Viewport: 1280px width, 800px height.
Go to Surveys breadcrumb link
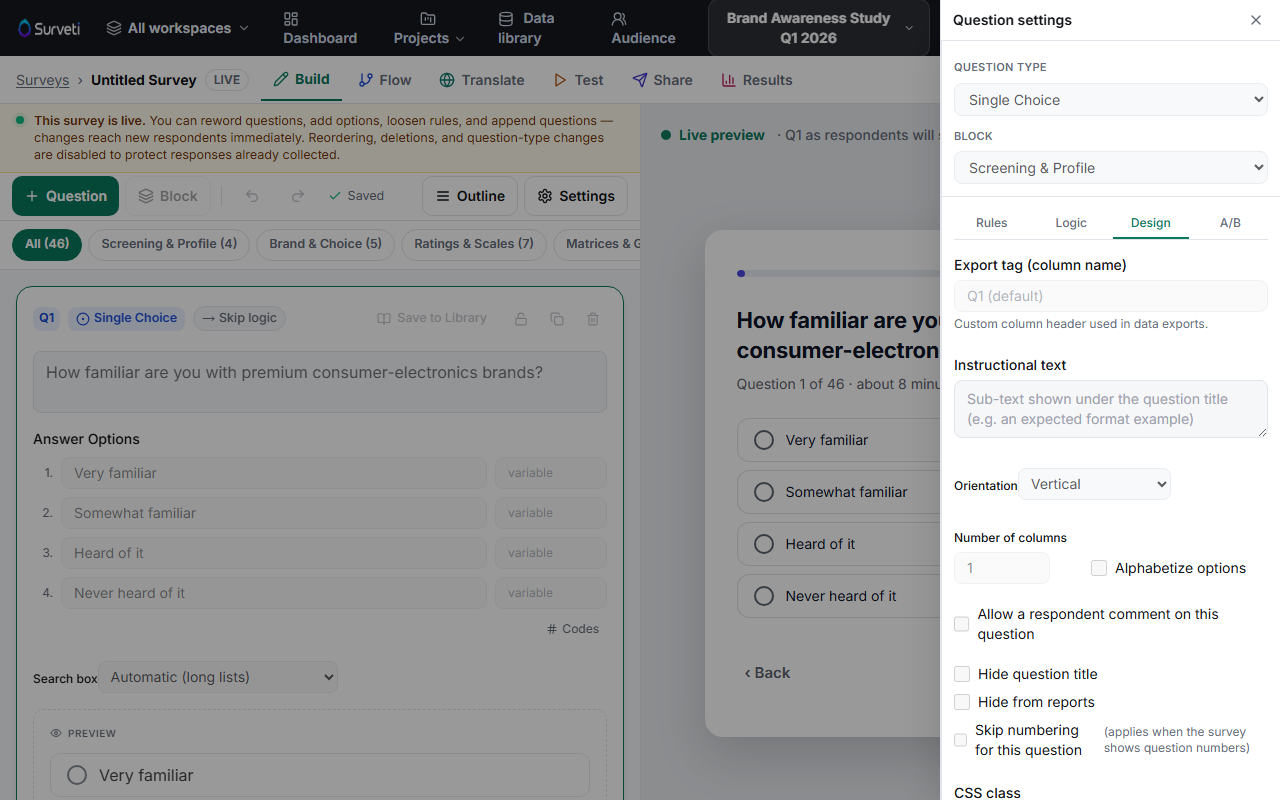click(x=43, y=80)
